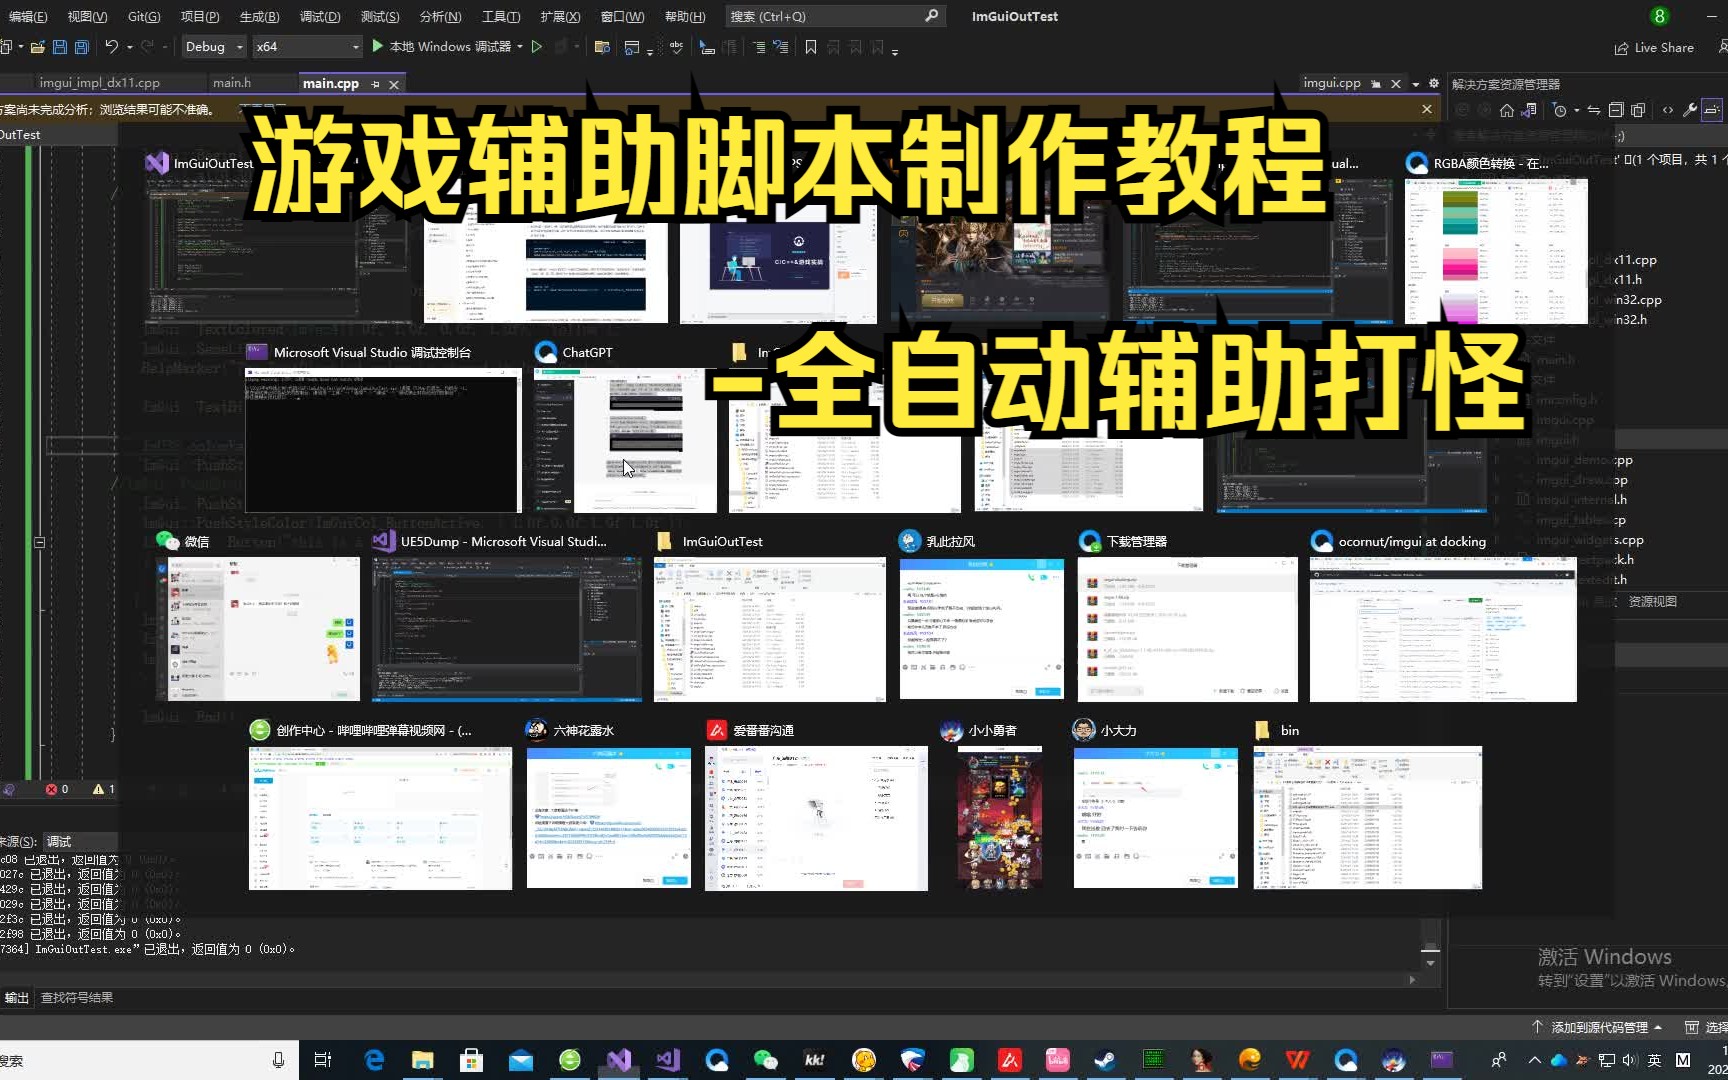The width and height of the screenshot is (1728, 1080).
Task: Open Microsoft Edge from the taskbar
Action: pos(374,1060)
